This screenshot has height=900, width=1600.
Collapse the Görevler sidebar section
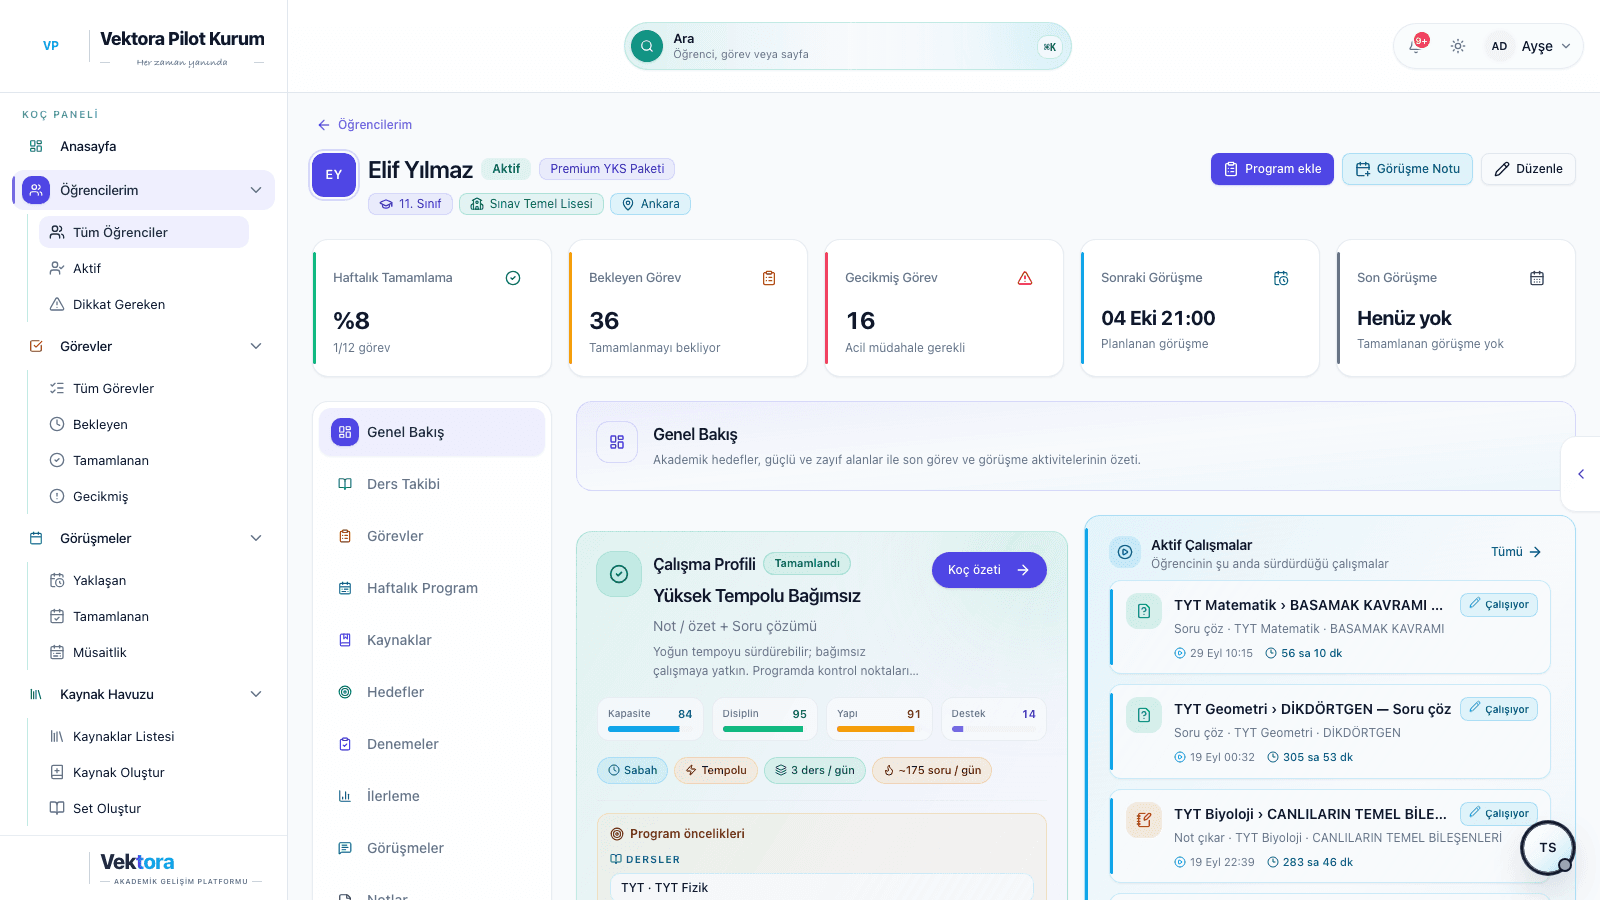256,346
